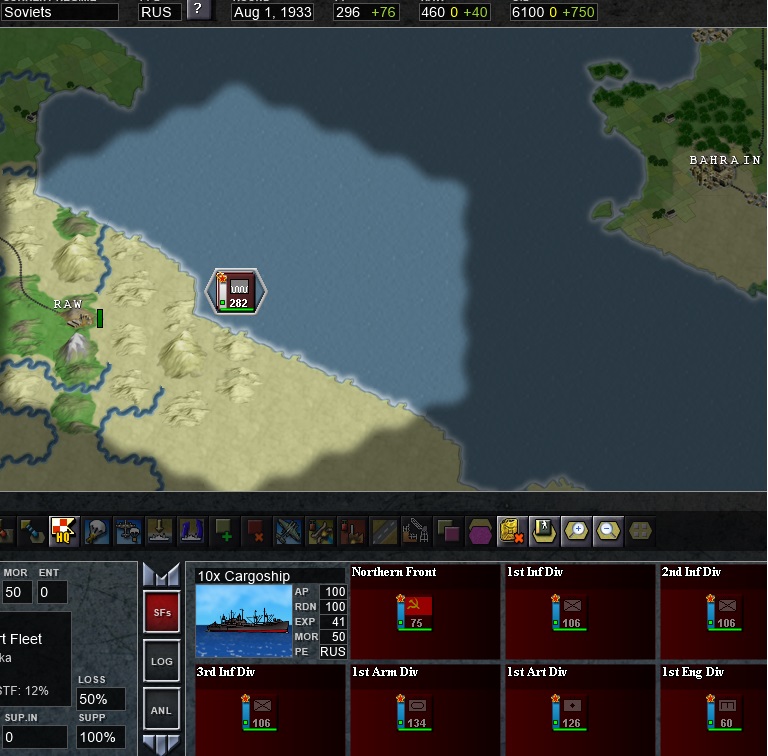Create new unit with green plus icon
Viewport: 768px width, 756px height.
tap(224, 531)
